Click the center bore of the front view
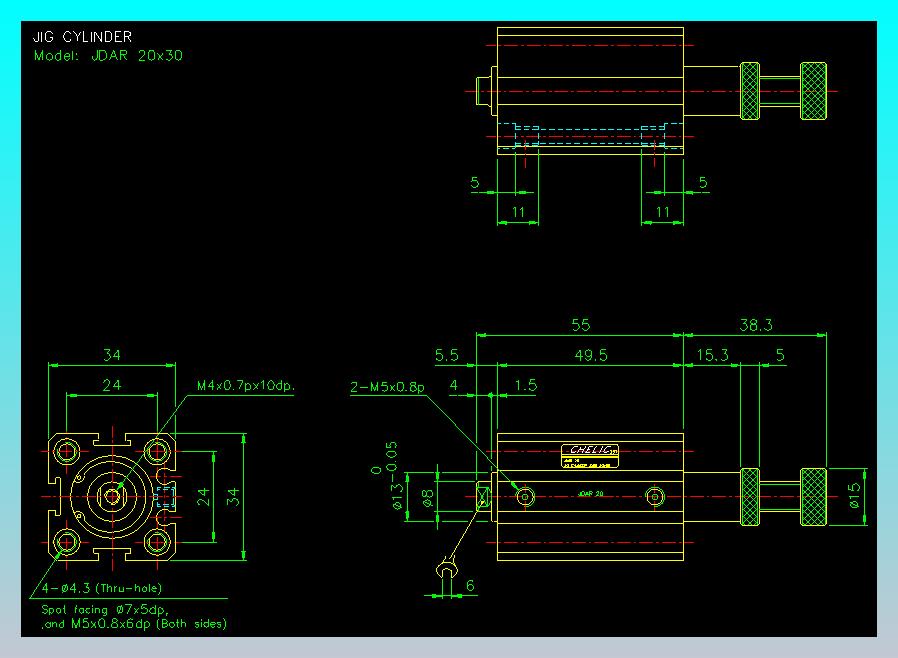898x658 pixels. point(112,495)
